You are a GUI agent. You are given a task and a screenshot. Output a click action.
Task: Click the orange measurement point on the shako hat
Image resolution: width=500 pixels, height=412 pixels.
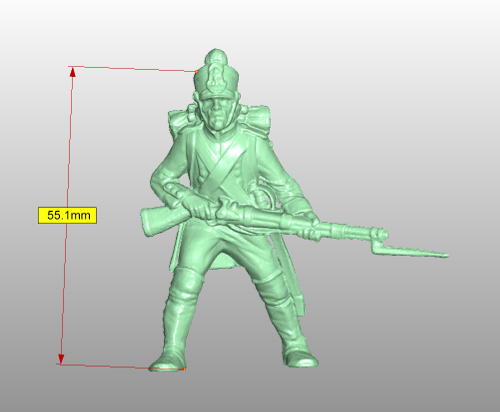tap(197, 72)
